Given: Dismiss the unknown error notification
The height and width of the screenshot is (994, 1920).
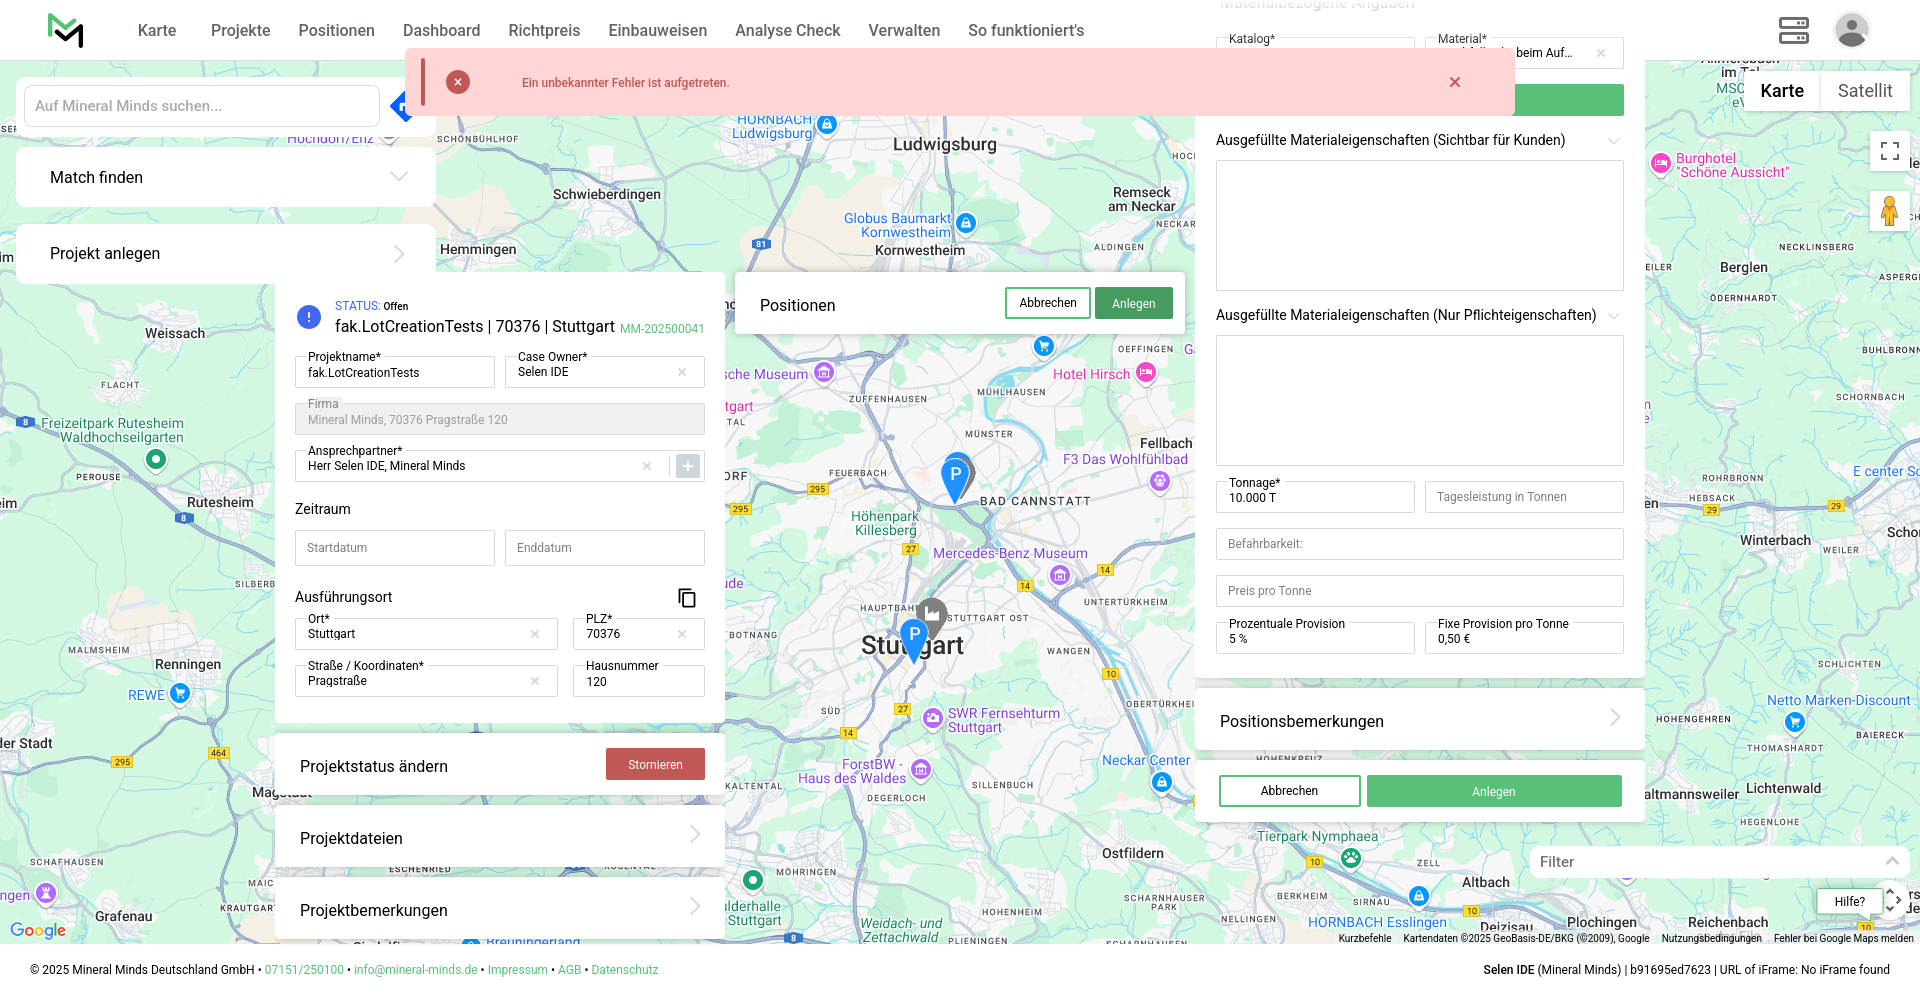Looking at the screenshot, I should (1455, 82).
